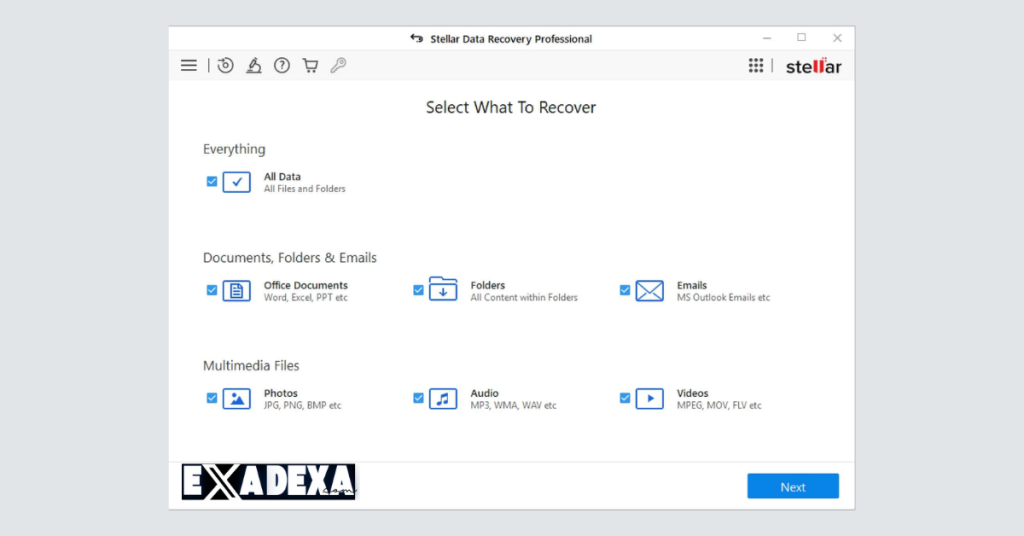Toggle the Audio checkbox
1024x536 pixels.
418,398
